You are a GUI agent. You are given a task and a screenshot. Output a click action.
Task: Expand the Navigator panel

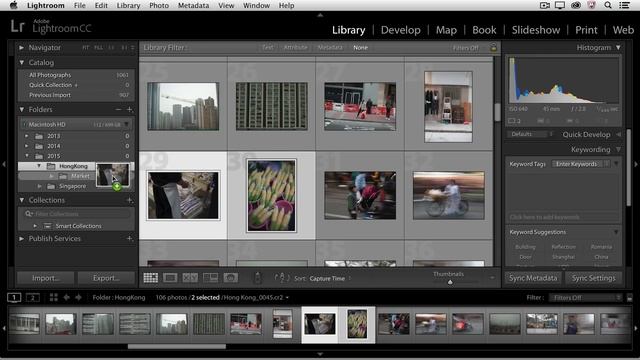click(21, 48)
